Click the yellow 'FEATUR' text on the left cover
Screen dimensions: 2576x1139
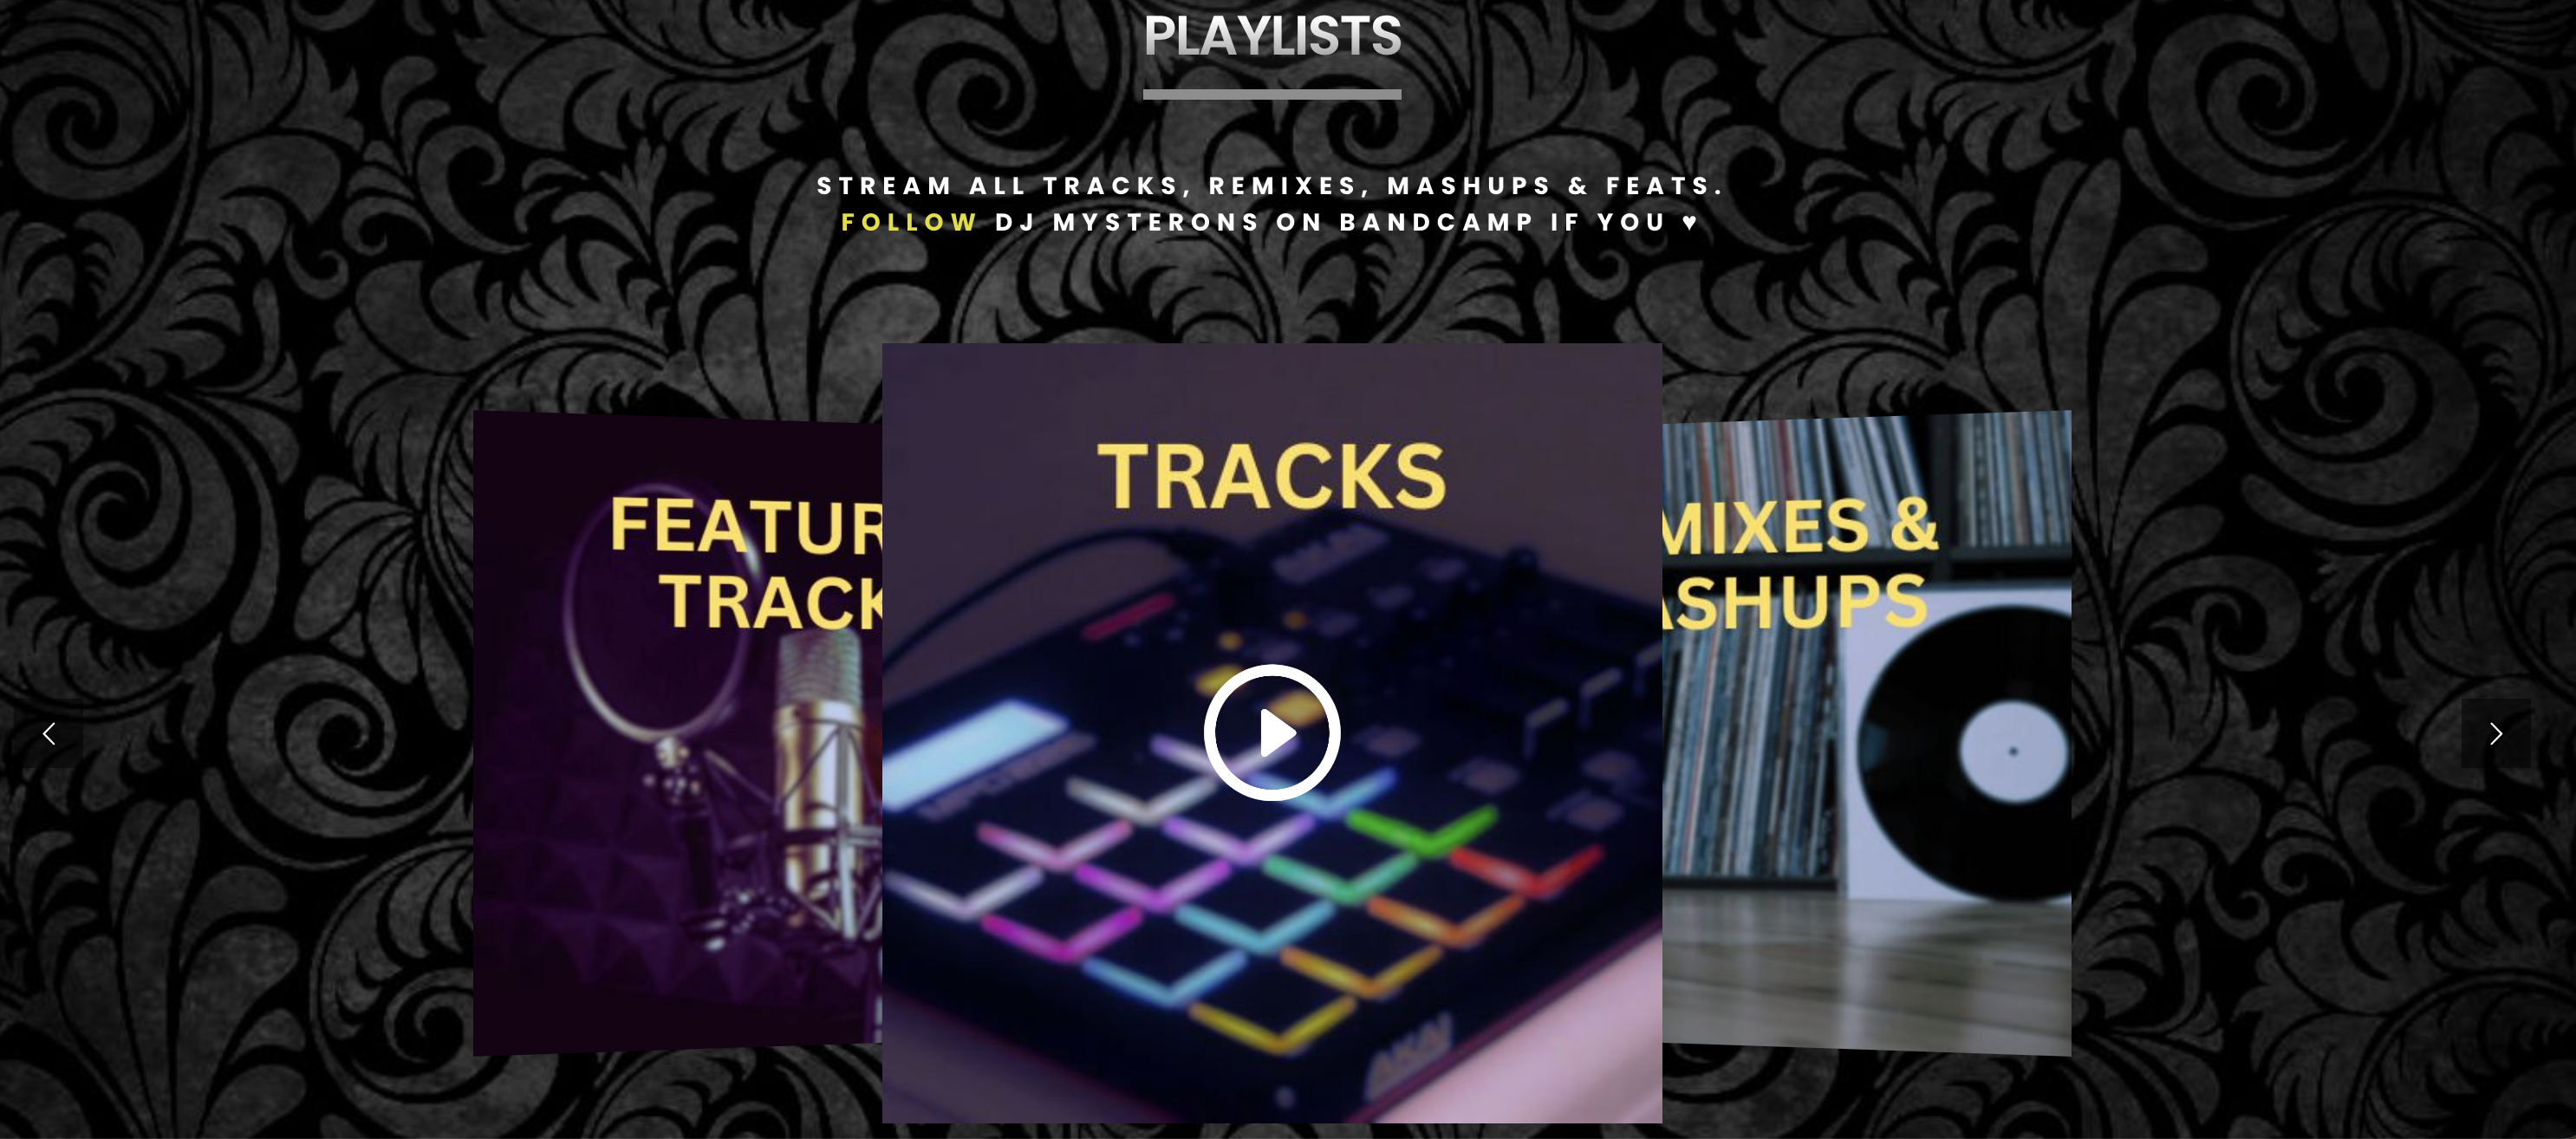click(x=747, y=526)
